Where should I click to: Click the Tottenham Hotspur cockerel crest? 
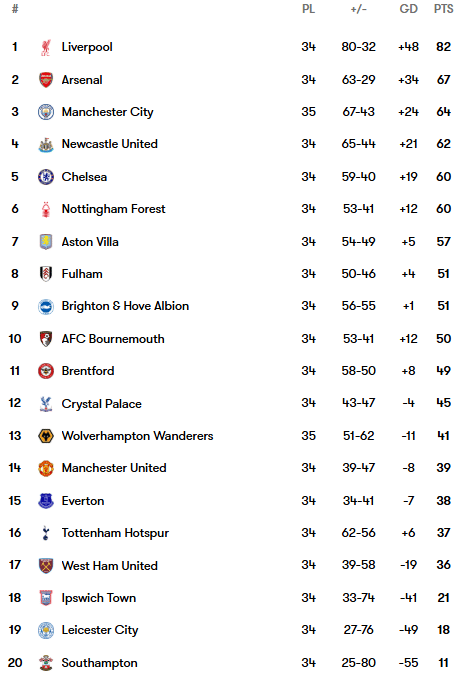click(x=46, y=533)
